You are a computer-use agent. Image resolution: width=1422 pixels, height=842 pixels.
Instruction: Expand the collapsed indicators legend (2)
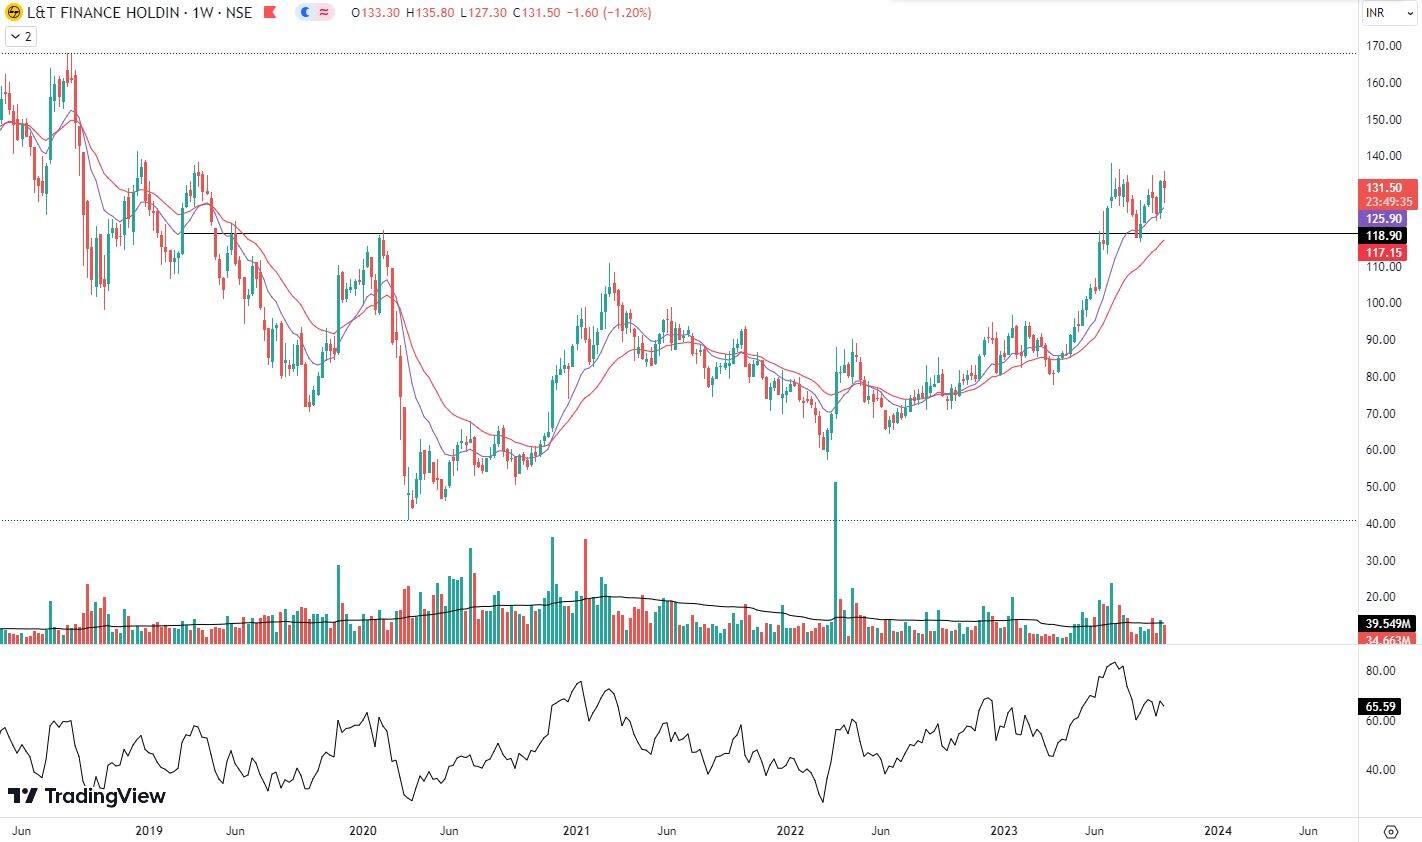[20, 36]
